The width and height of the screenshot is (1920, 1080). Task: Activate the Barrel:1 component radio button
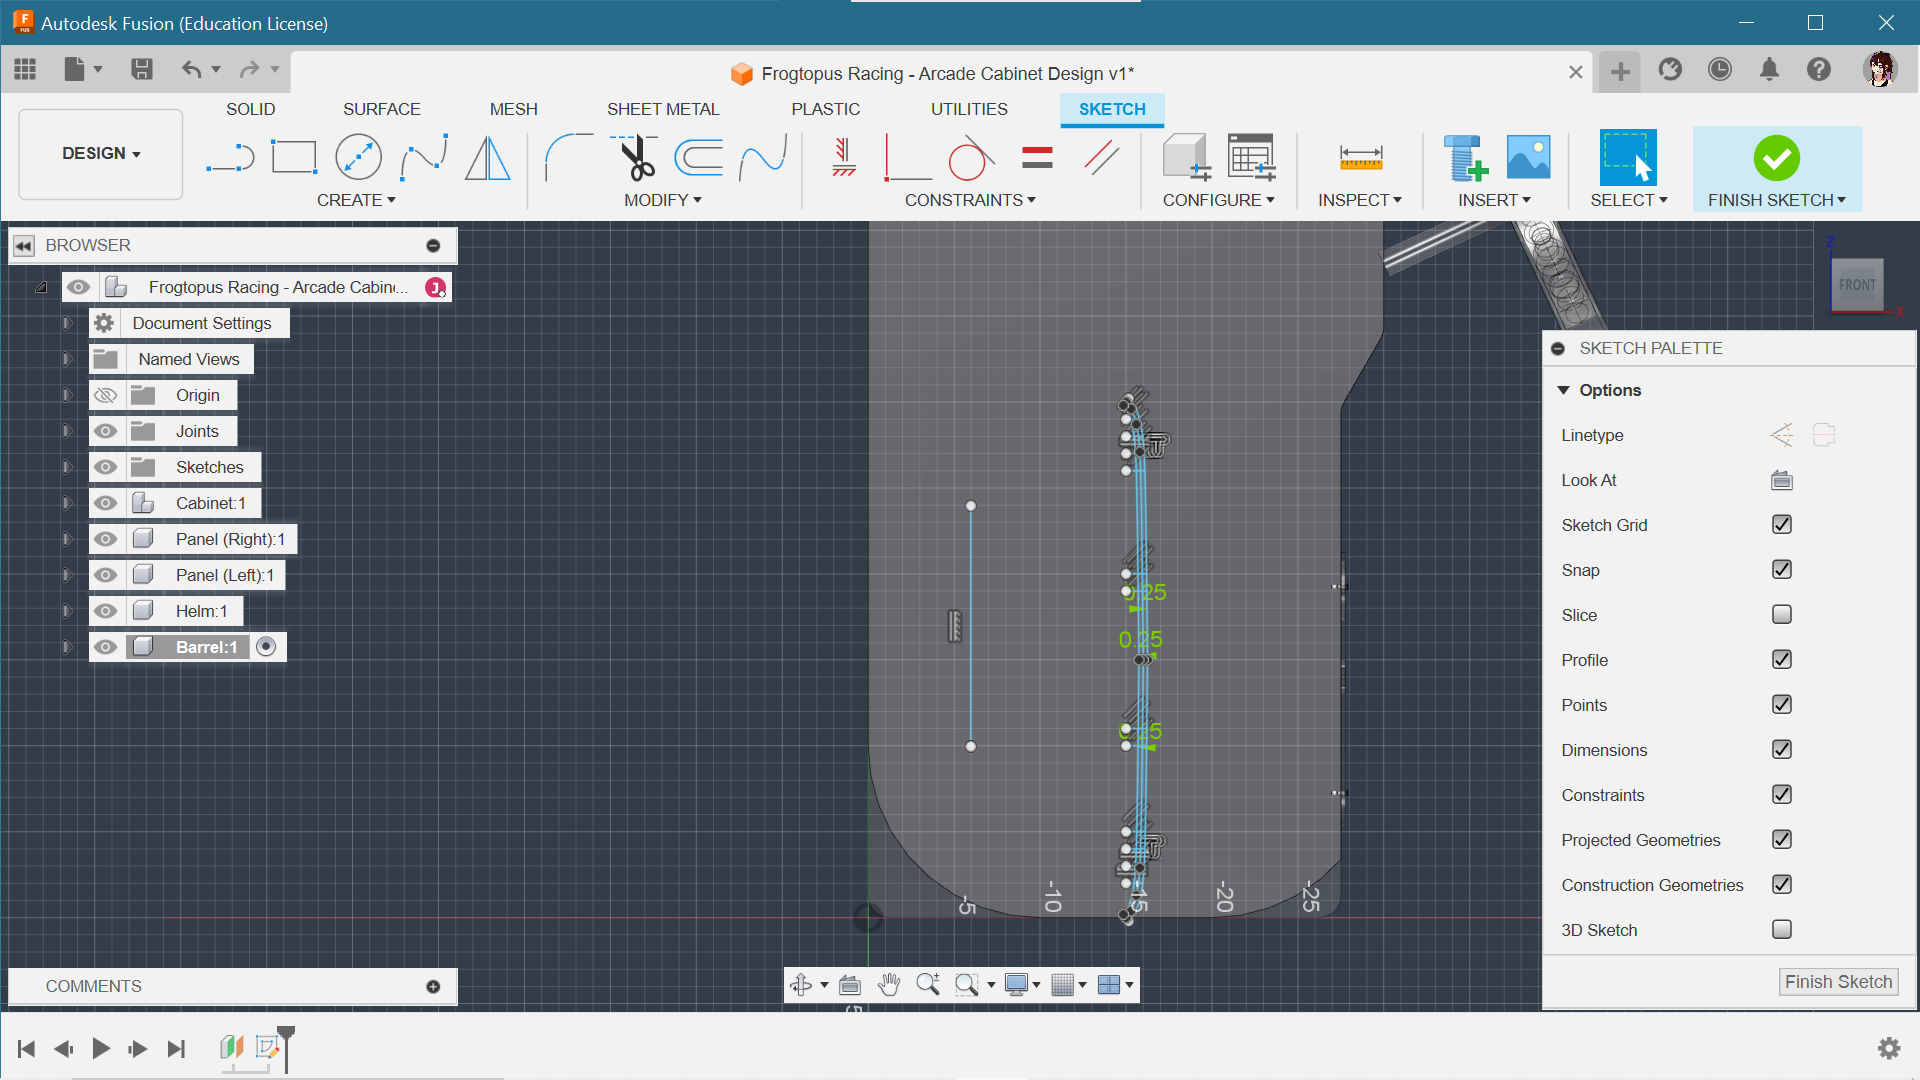click(x=266, y=647)
